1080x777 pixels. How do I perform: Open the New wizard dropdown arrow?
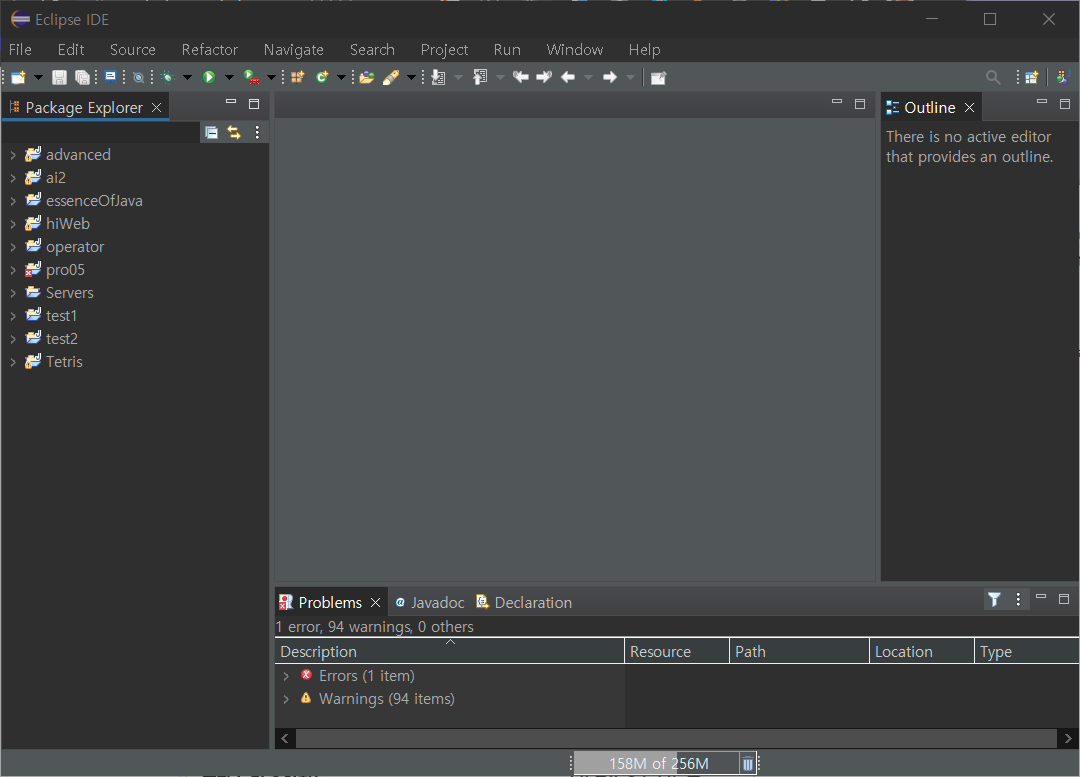(39, 77)
